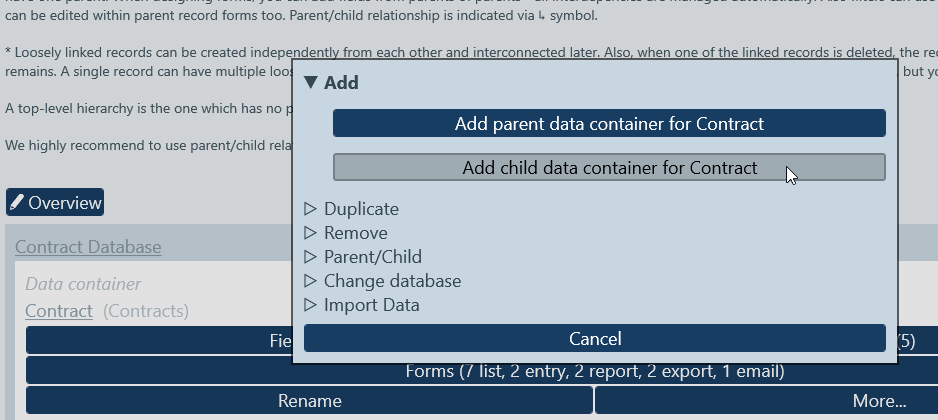938x420 pixels.
Task: Add child data container for Contract
Action: click(x=609, y=168)
